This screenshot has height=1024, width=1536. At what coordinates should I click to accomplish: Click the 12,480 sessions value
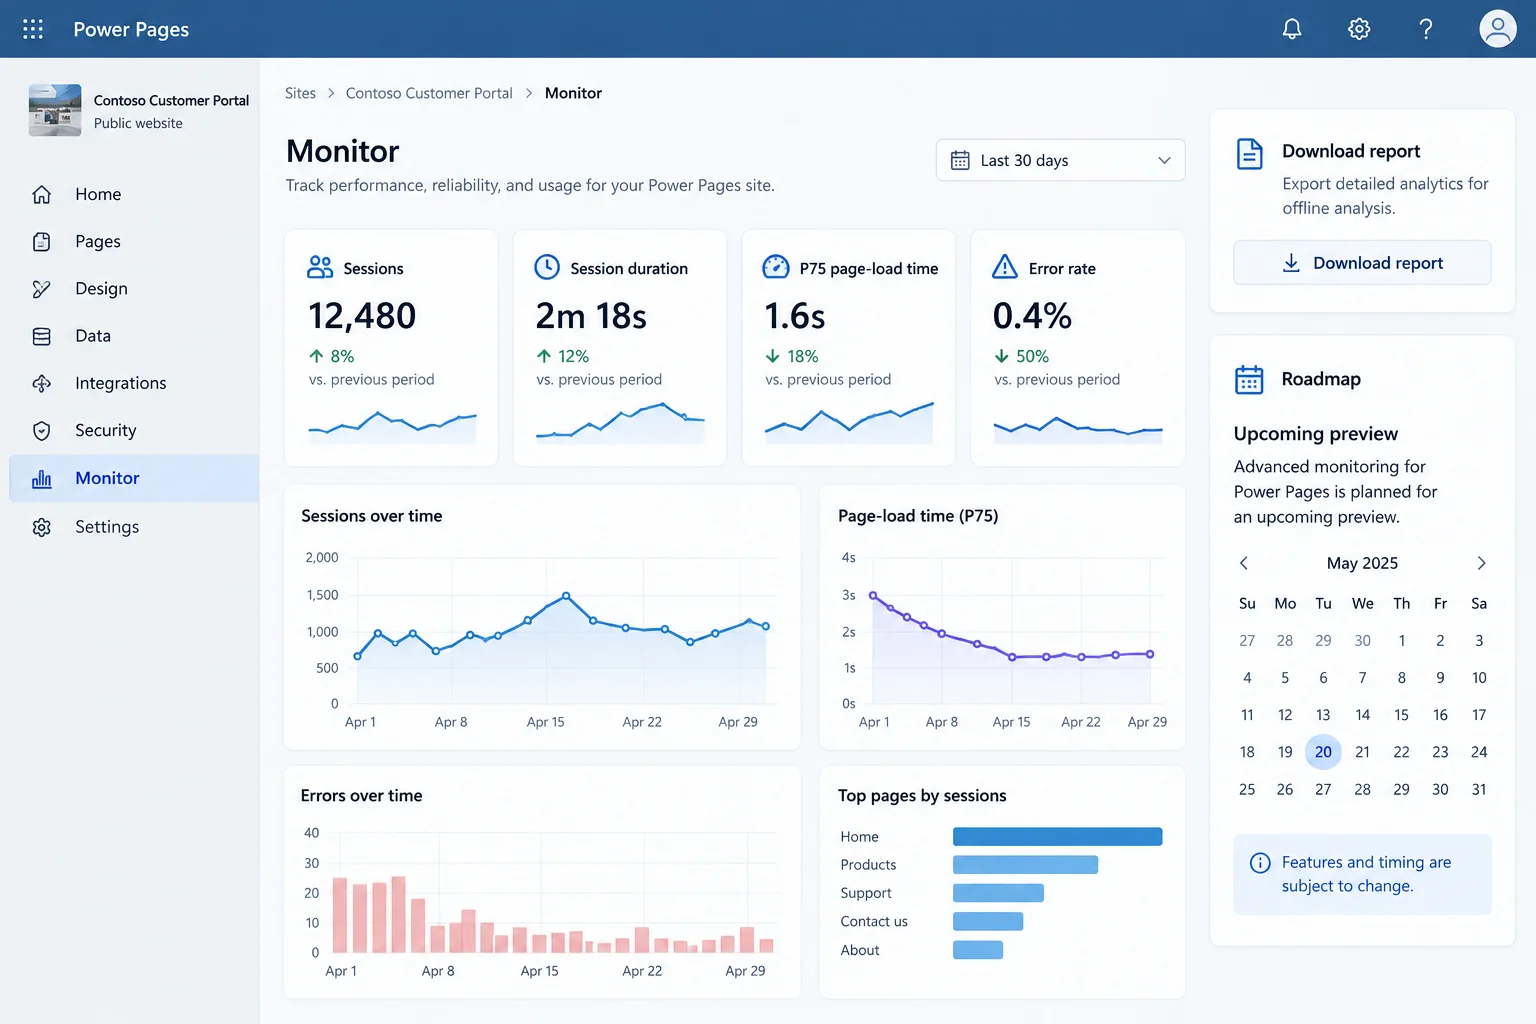click(362, 316)
